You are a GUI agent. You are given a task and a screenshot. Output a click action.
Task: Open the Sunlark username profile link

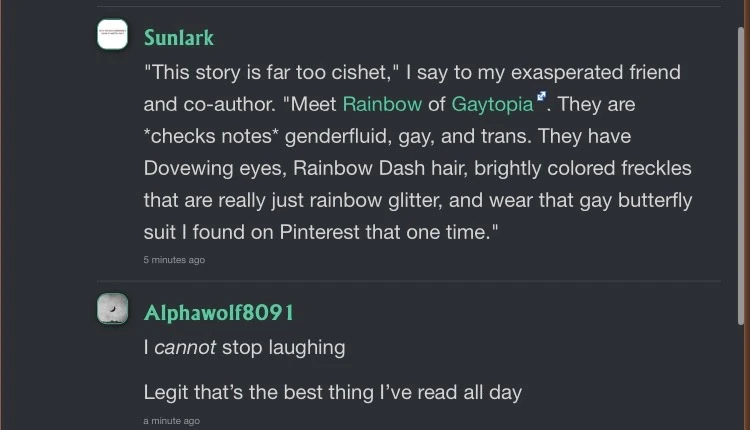click(x=179, y=38)
